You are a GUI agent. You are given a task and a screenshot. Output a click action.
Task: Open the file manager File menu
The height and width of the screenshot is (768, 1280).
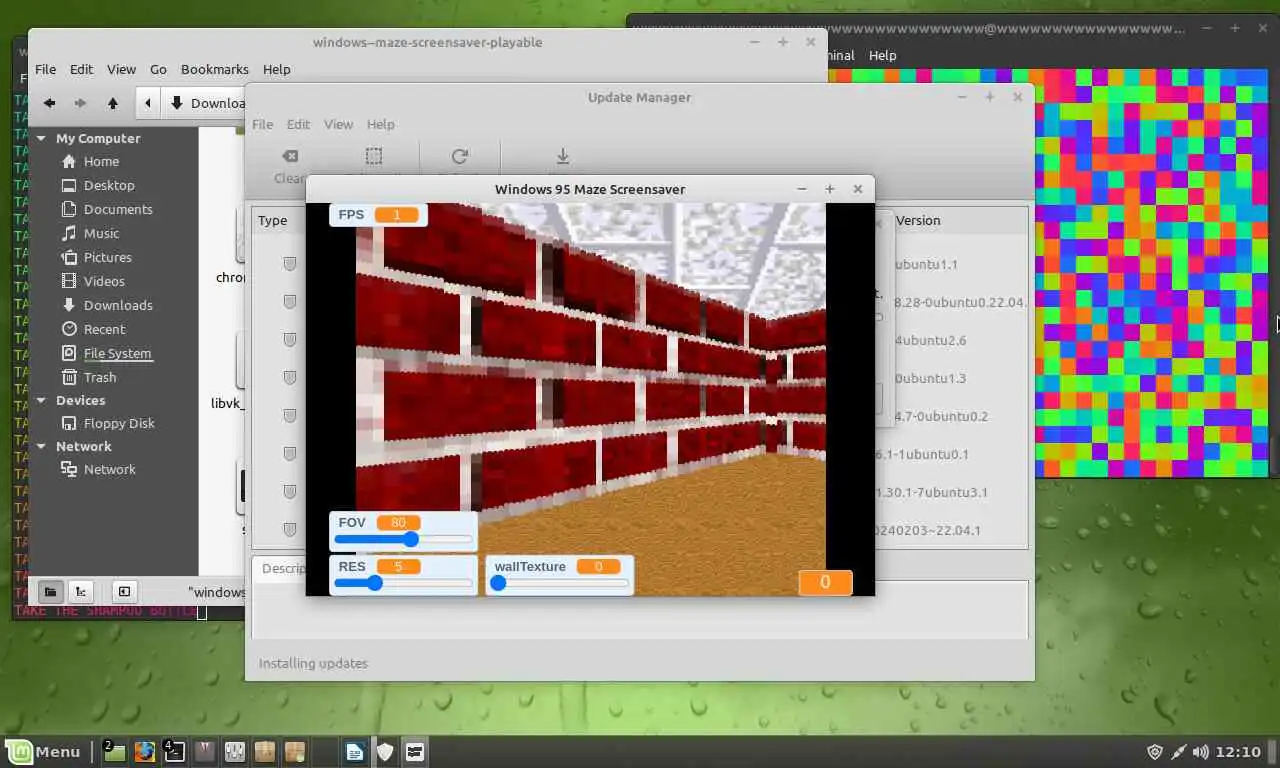coord(46,69)
